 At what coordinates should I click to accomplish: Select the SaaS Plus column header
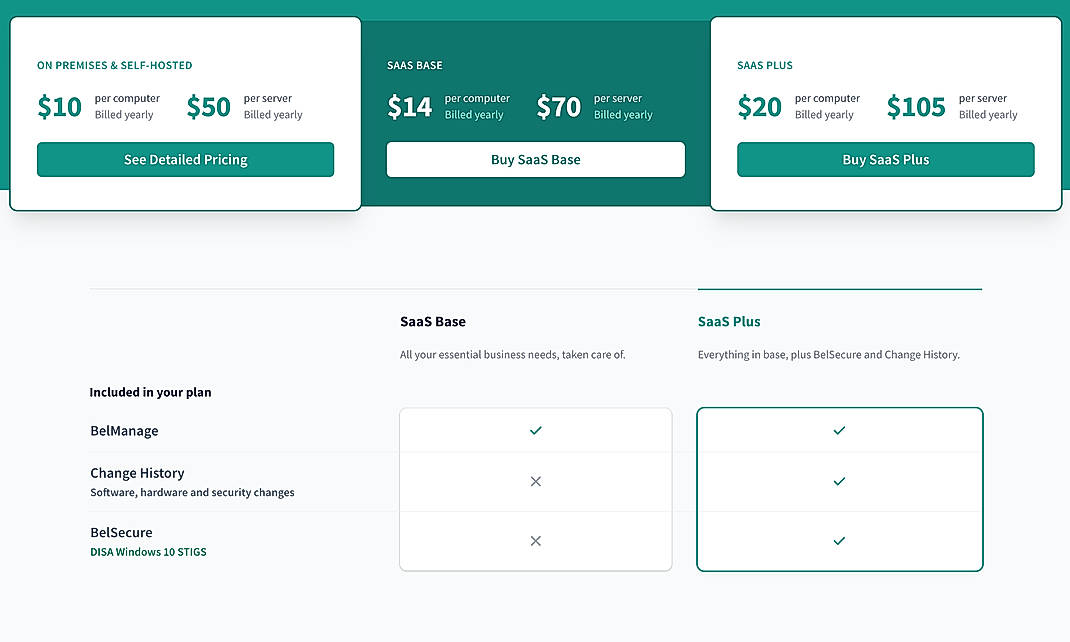(x=728, y=321)
